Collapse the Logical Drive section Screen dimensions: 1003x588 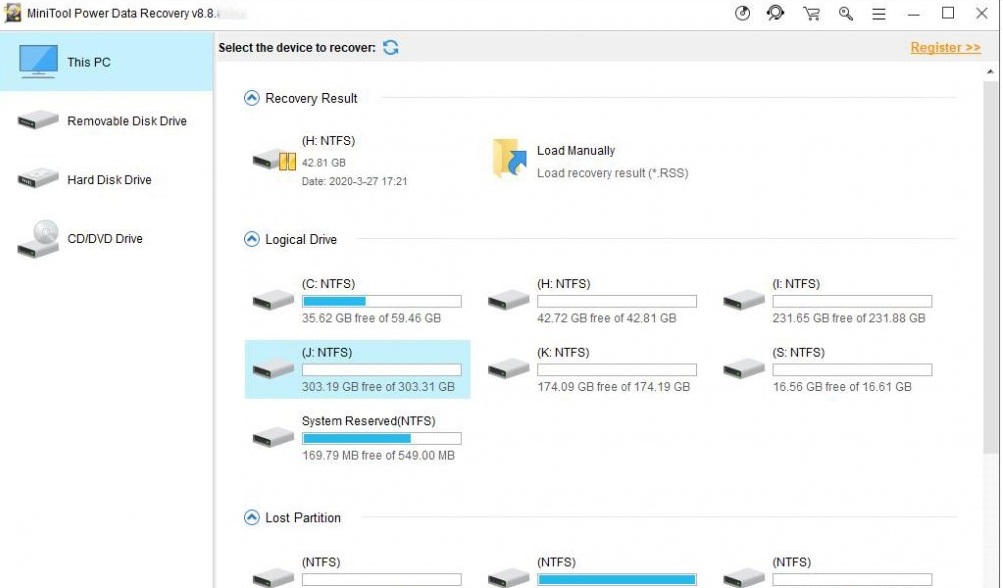(x=251, y=239)
